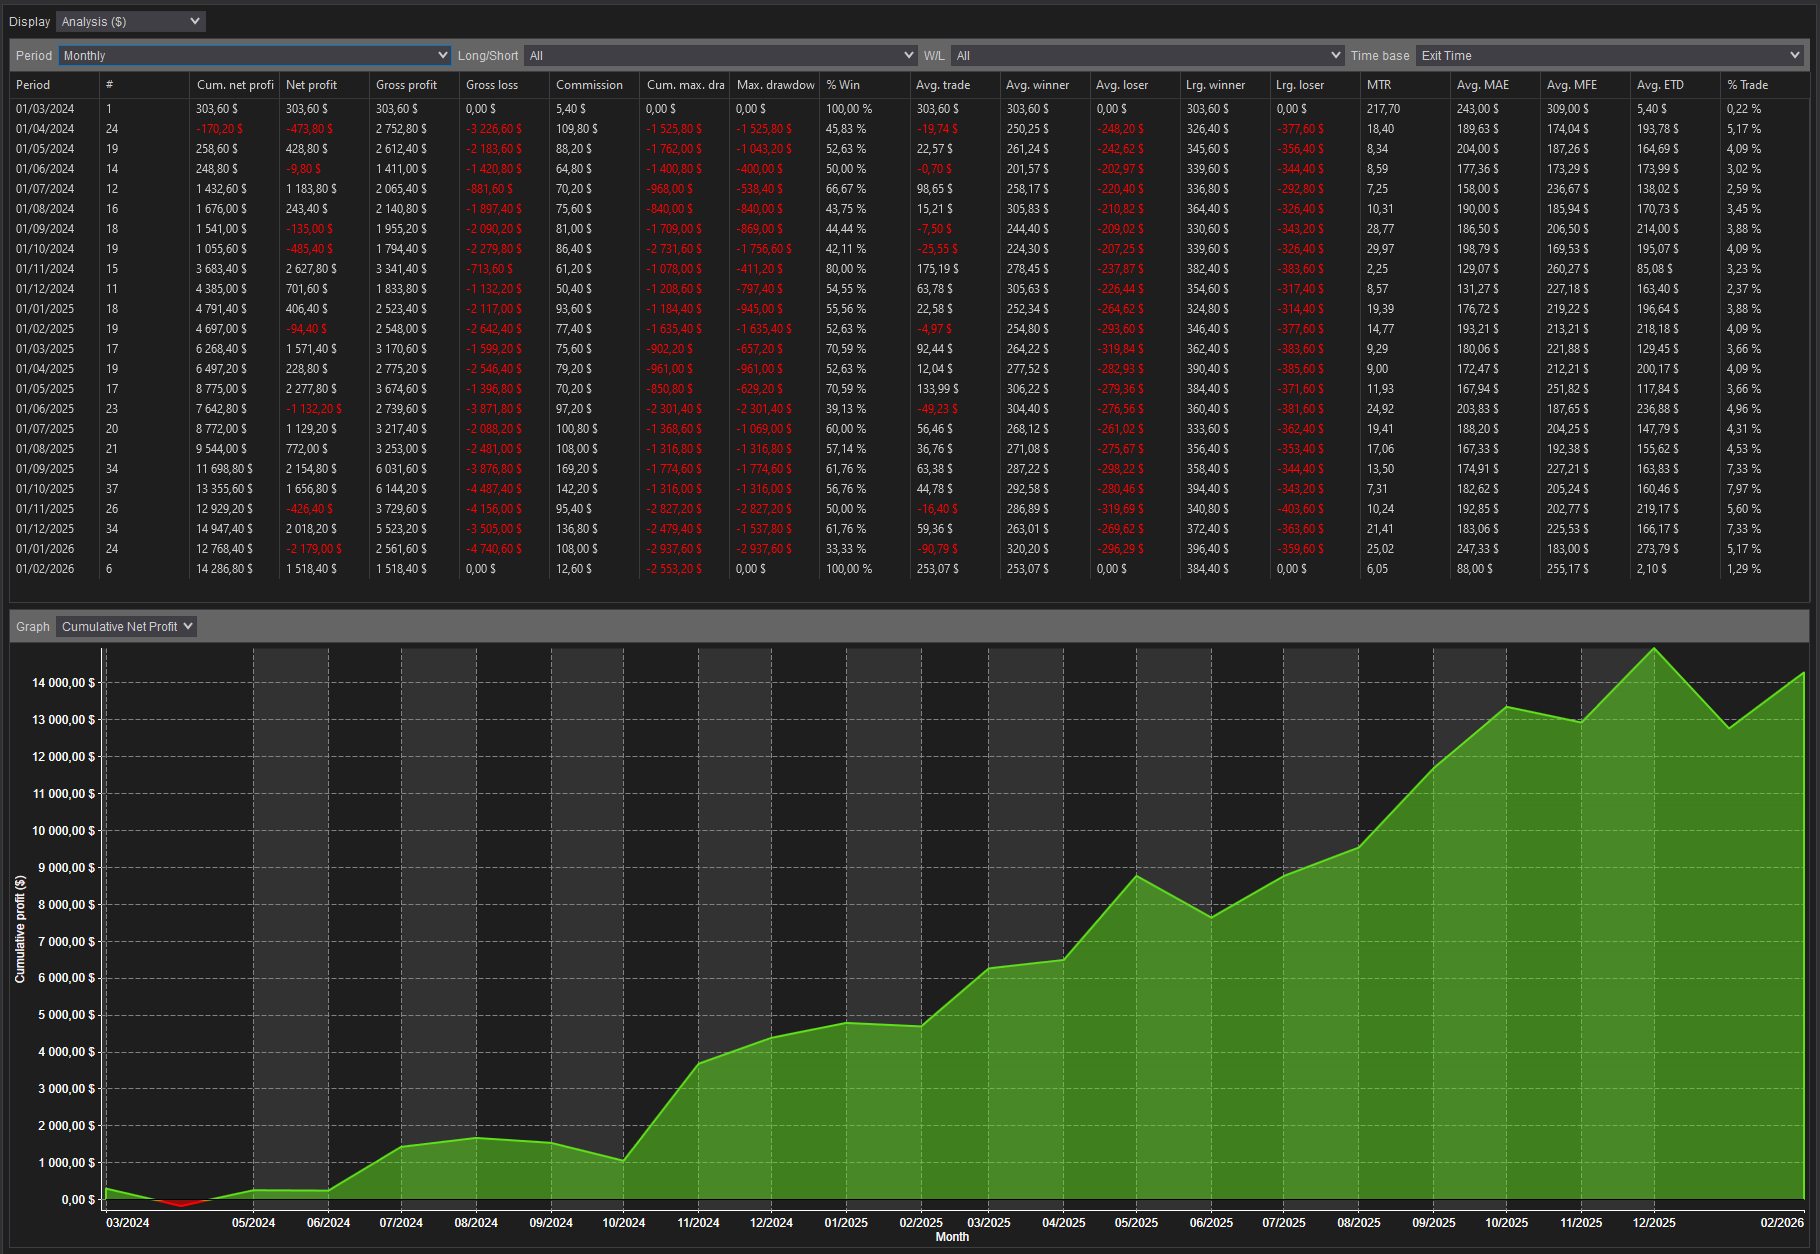Select the 01/11/2024 period row

(910, 269)
